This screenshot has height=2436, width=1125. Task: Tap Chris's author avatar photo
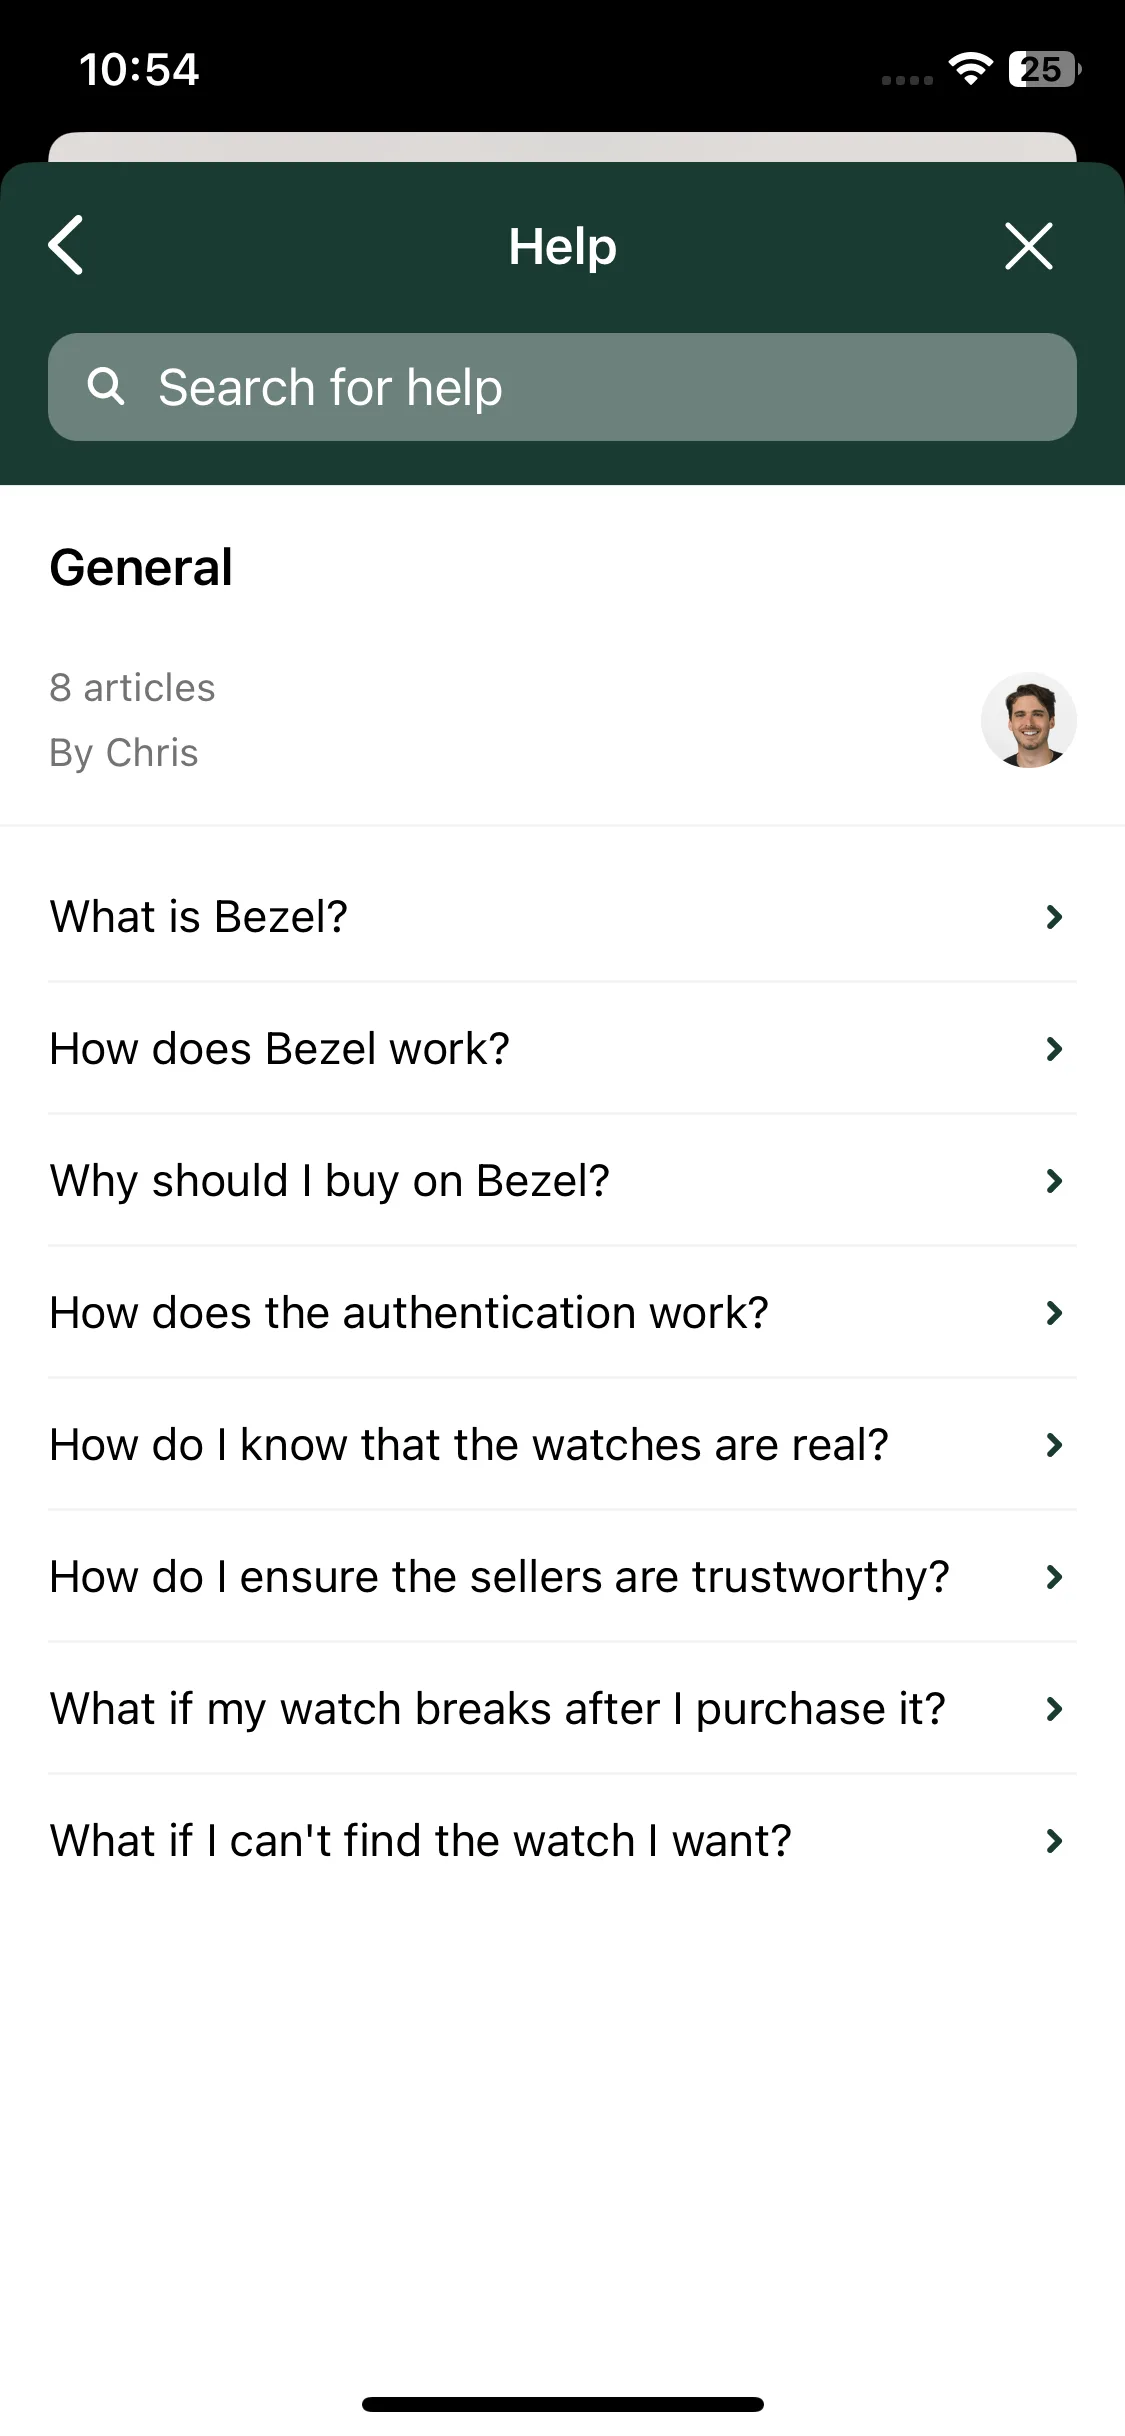click(x=1028, y=720)
